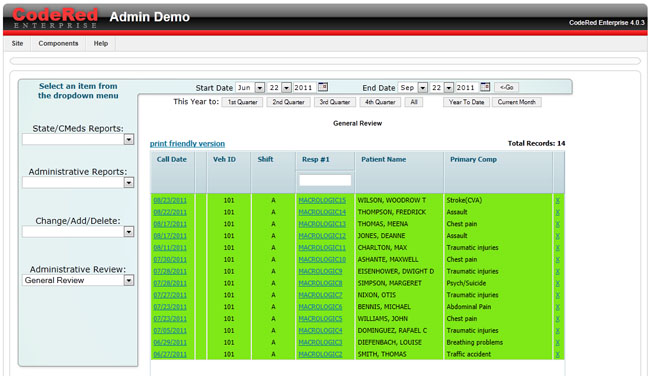Screen dimensions: 650x376
Task: Open the call dated 07/05/2011
Action: 170,331
